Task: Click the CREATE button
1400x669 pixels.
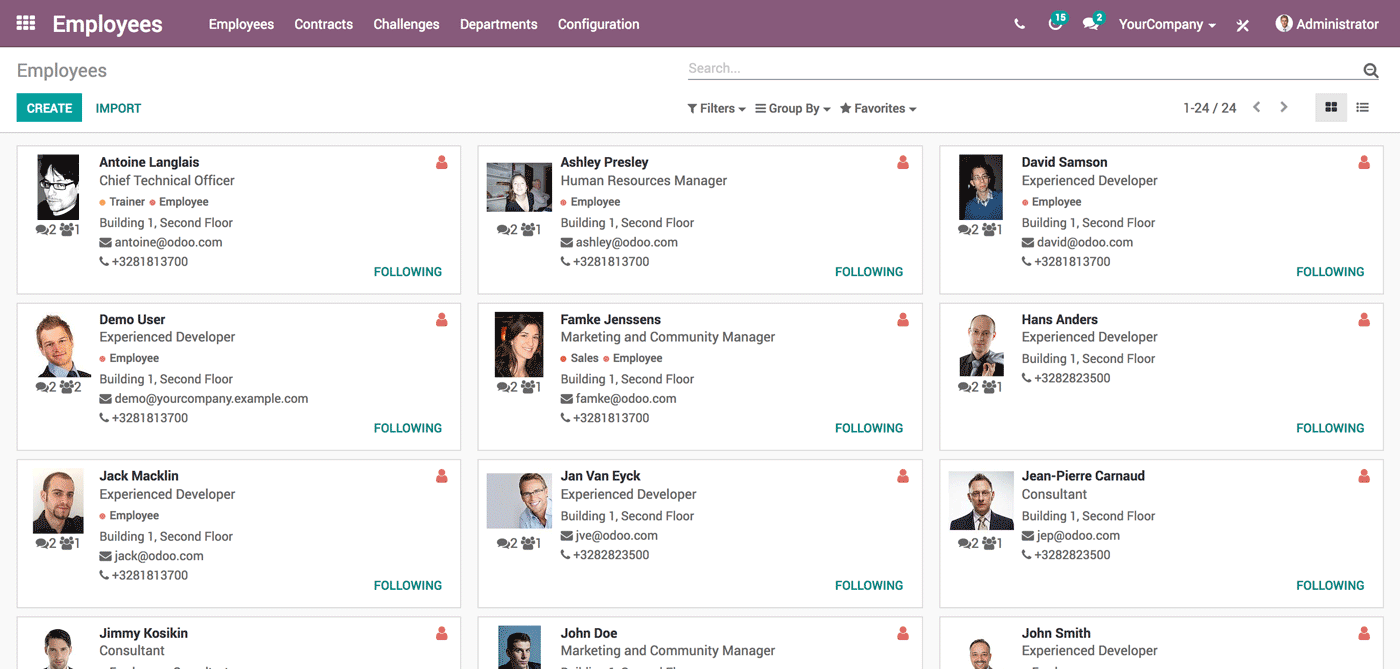Action: (x=49, y=108)
